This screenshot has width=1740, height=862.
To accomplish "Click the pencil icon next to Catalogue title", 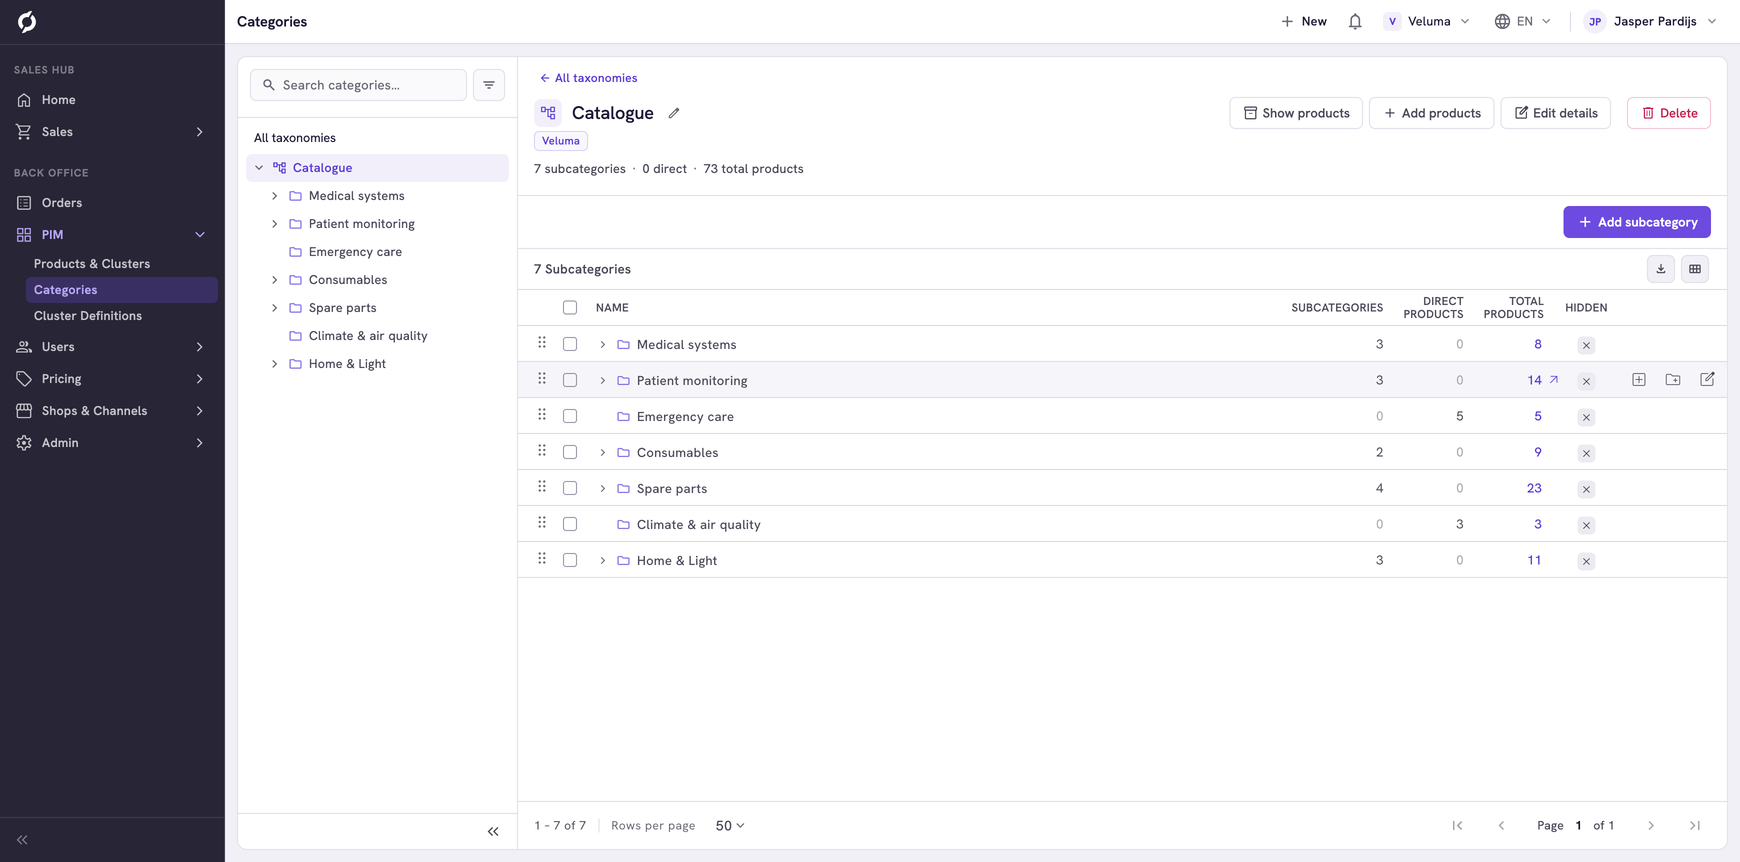I will [x=674, y=113].
